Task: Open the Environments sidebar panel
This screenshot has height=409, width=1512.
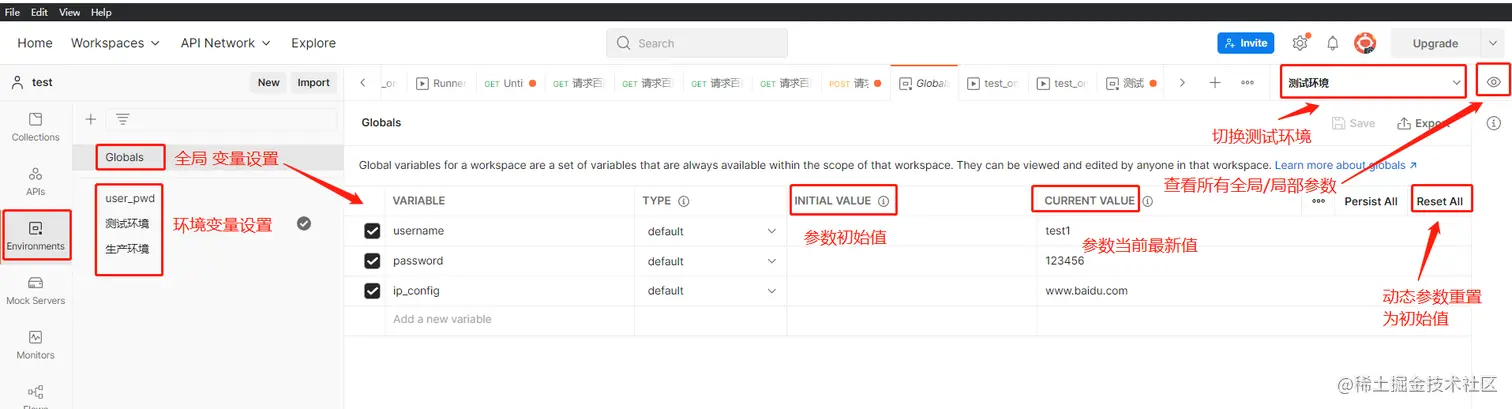Action: 36,236
